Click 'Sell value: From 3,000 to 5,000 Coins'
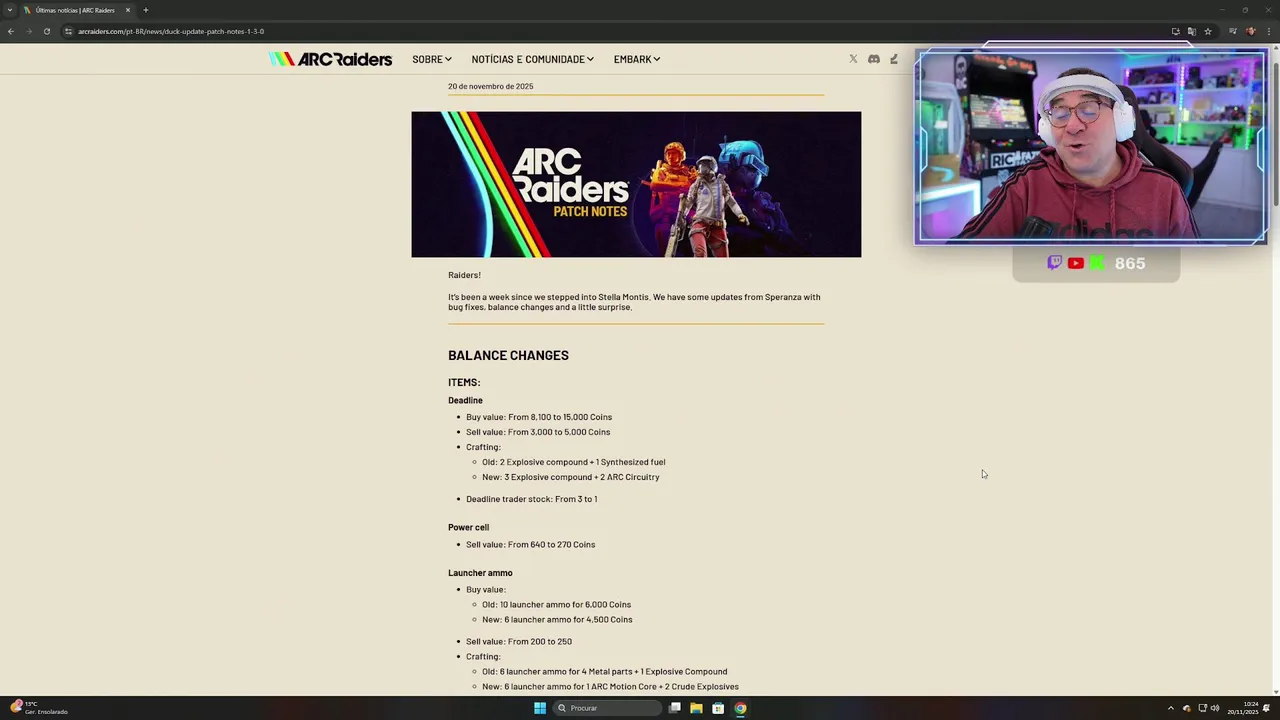The height and width of the screenshot is (720, 1280). pos(538,432)
